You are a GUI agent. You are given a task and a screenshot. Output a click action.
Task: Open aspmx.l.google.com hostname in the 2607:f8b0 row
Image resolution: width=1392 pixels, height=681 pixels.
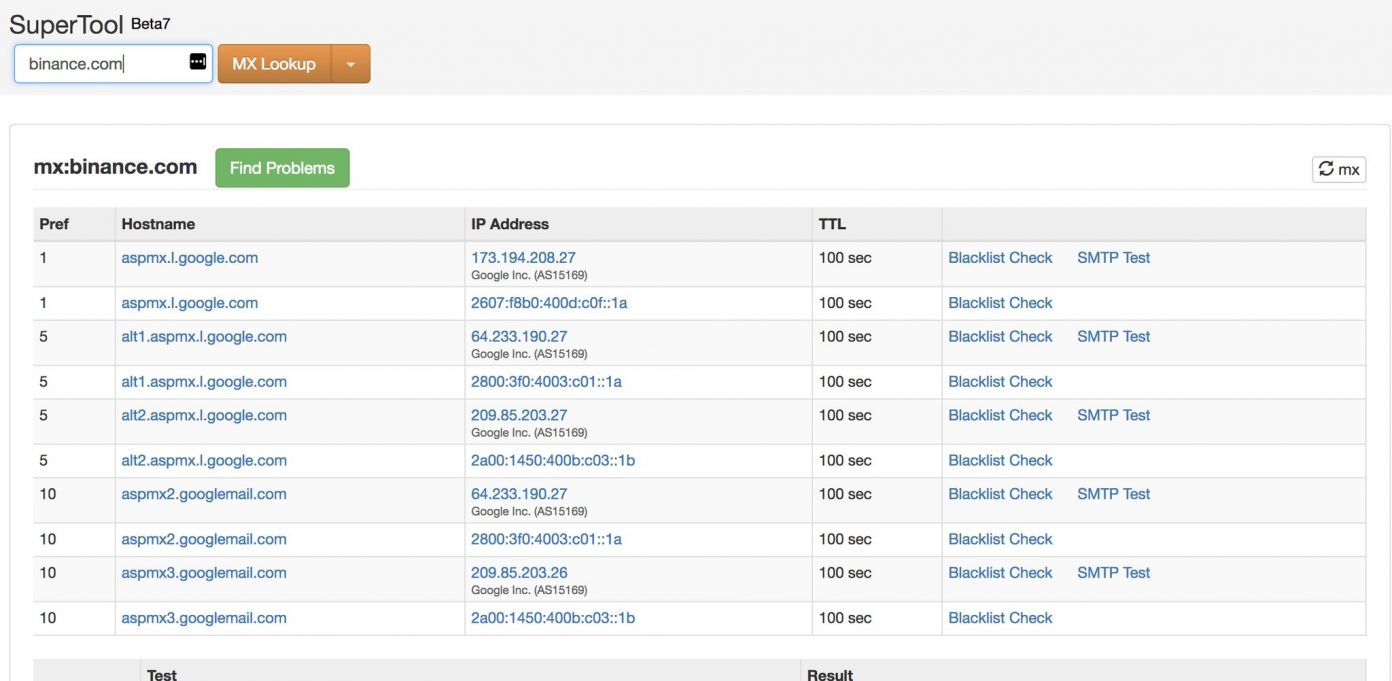click(190, 302)
